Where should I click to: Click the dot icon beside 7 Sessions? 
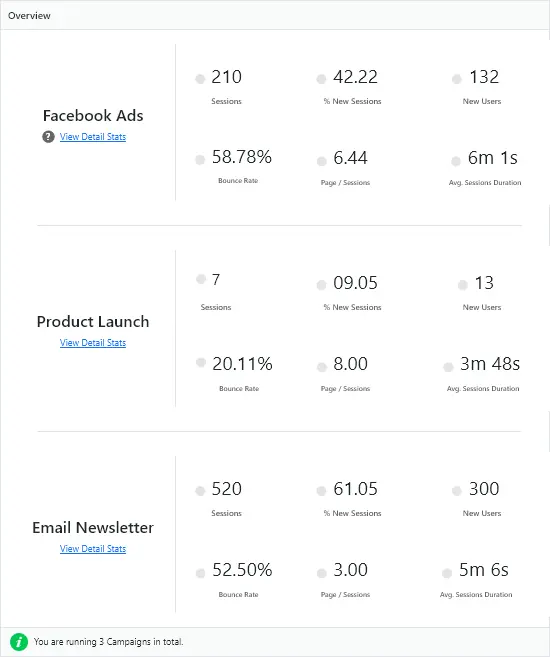[x=201, y=279]
